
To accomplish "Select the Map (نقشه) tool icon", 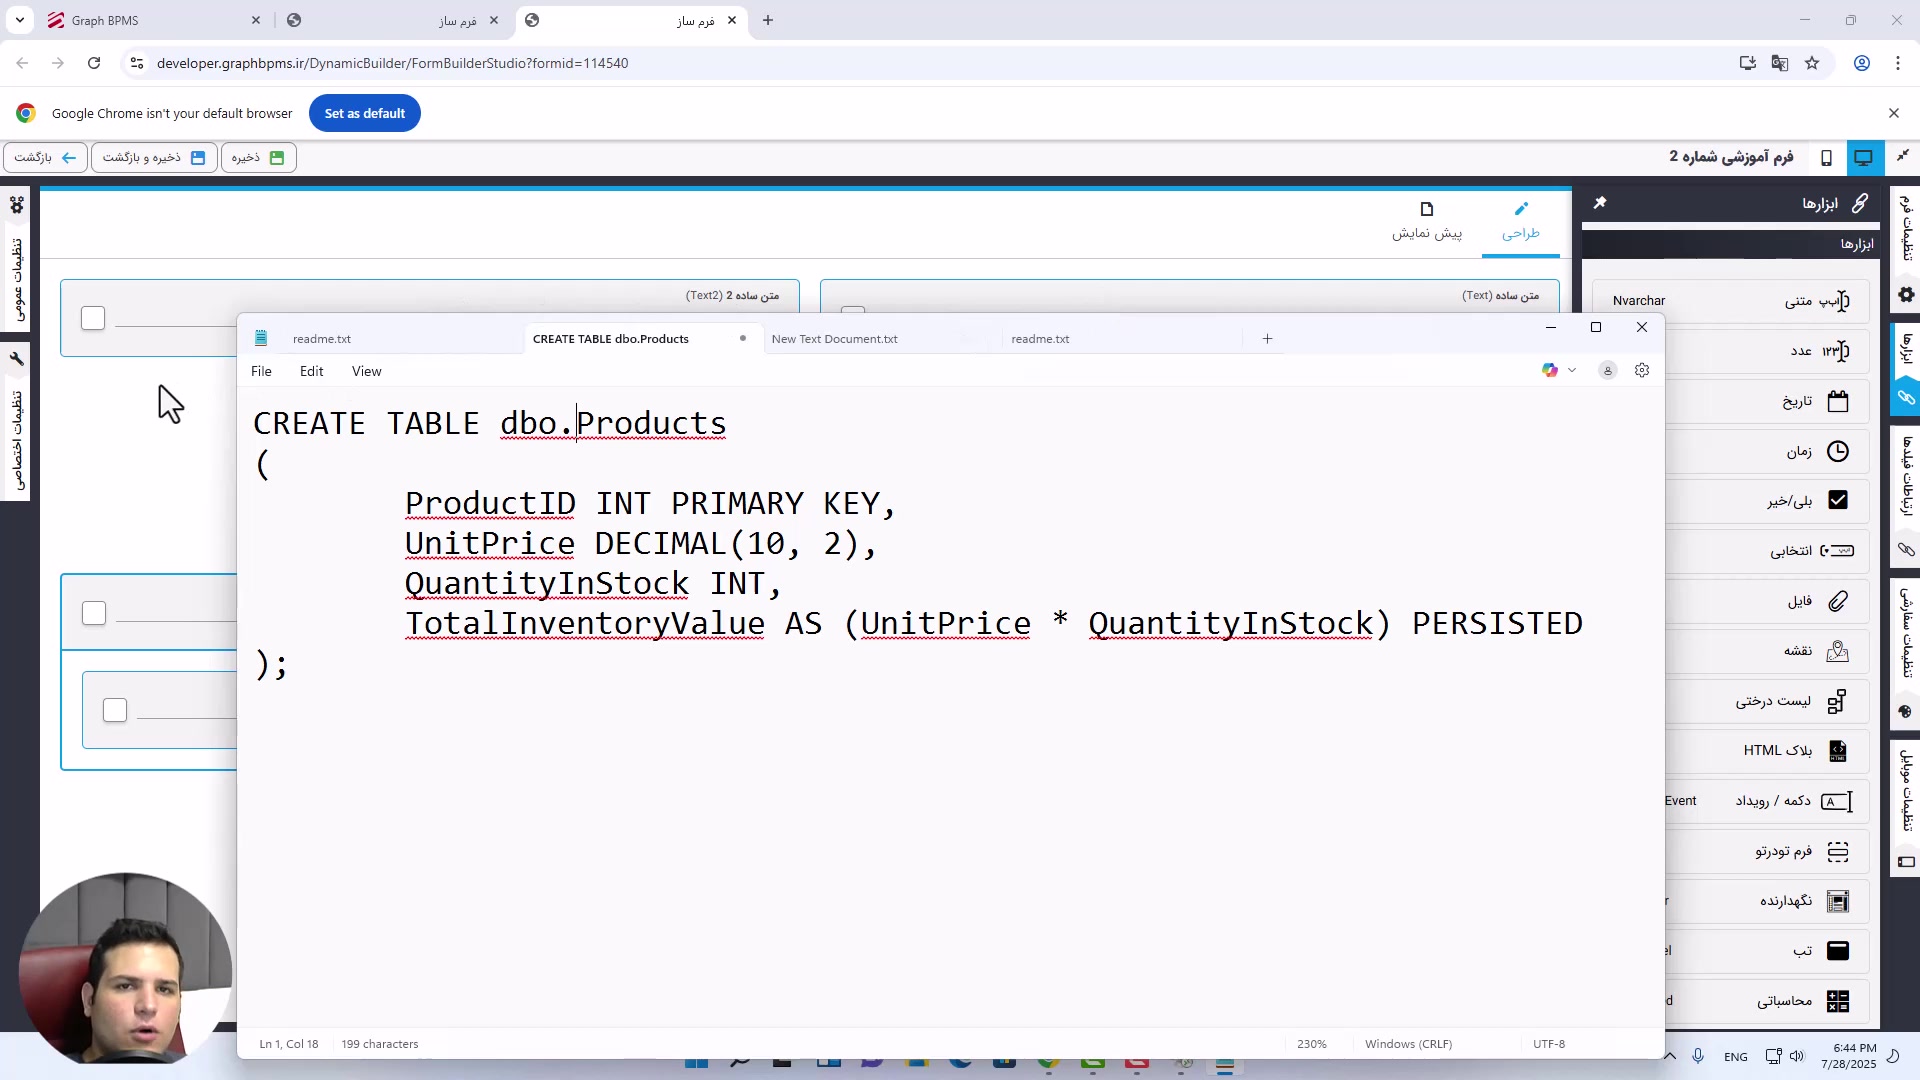I will pyautogui.click(x=1837, y=651).
